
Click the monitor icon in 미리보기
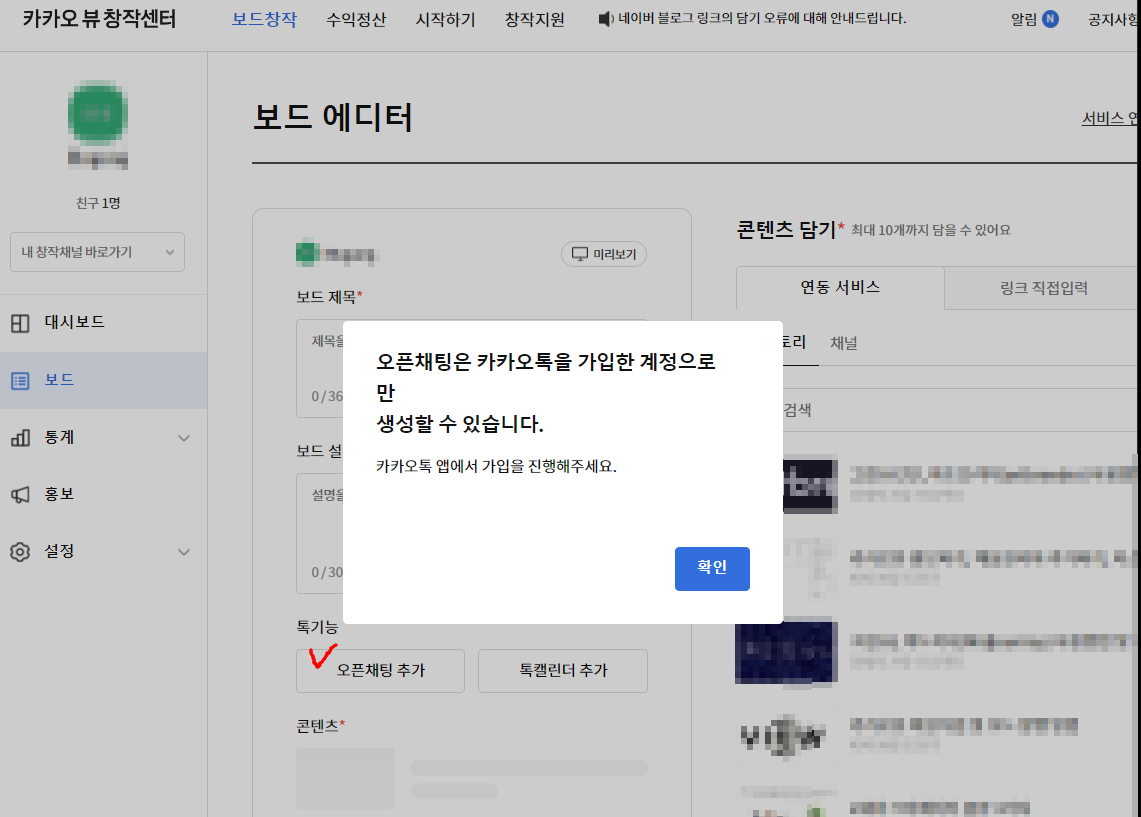[580, 254]
